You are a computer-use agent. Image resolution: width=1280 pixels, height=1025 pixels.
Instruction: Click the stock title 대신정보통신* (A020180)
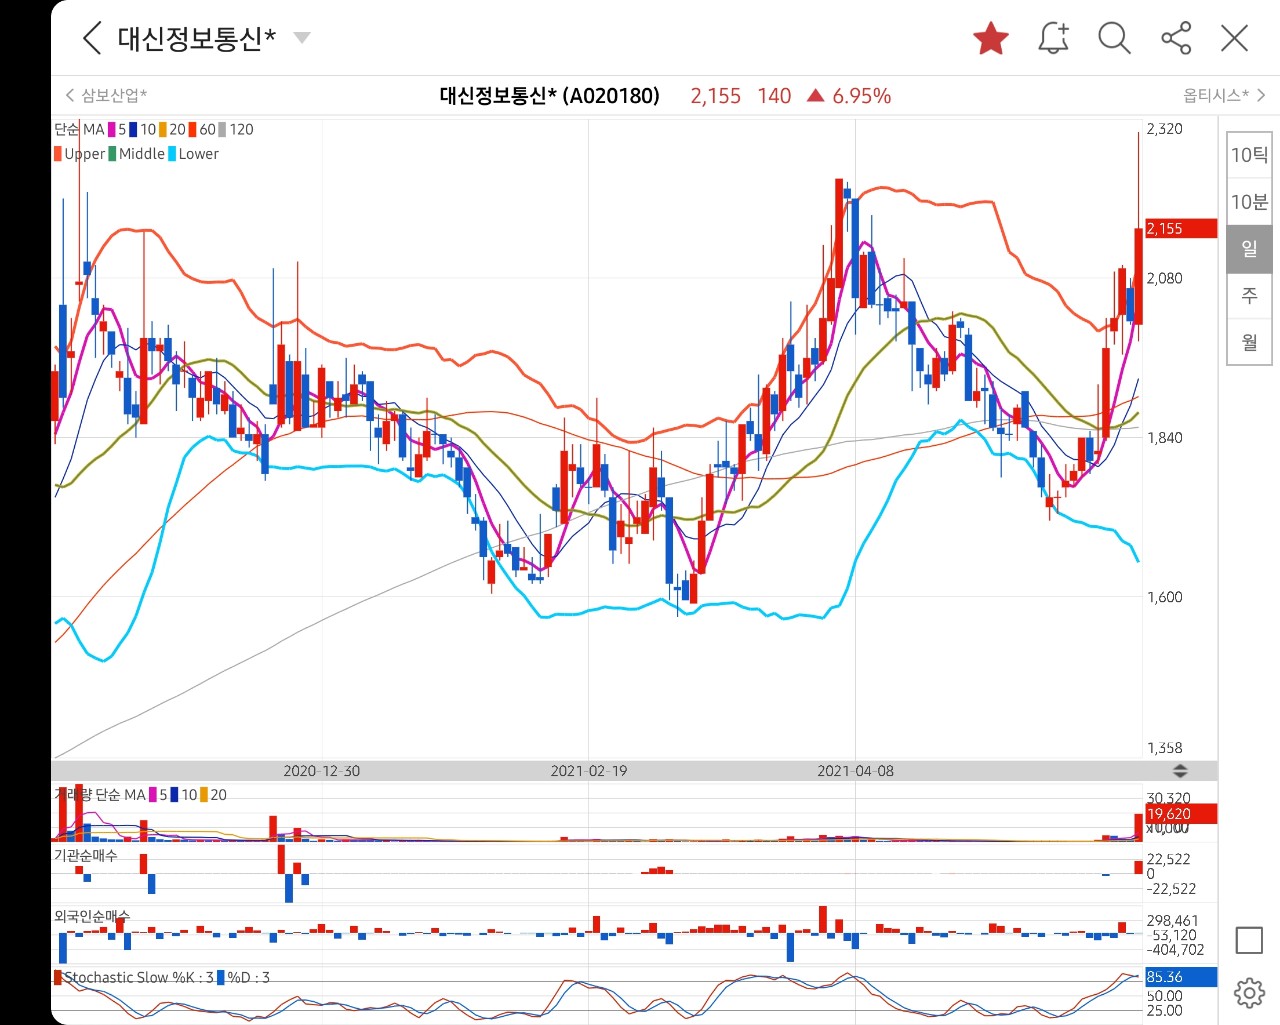pos(550,96)
